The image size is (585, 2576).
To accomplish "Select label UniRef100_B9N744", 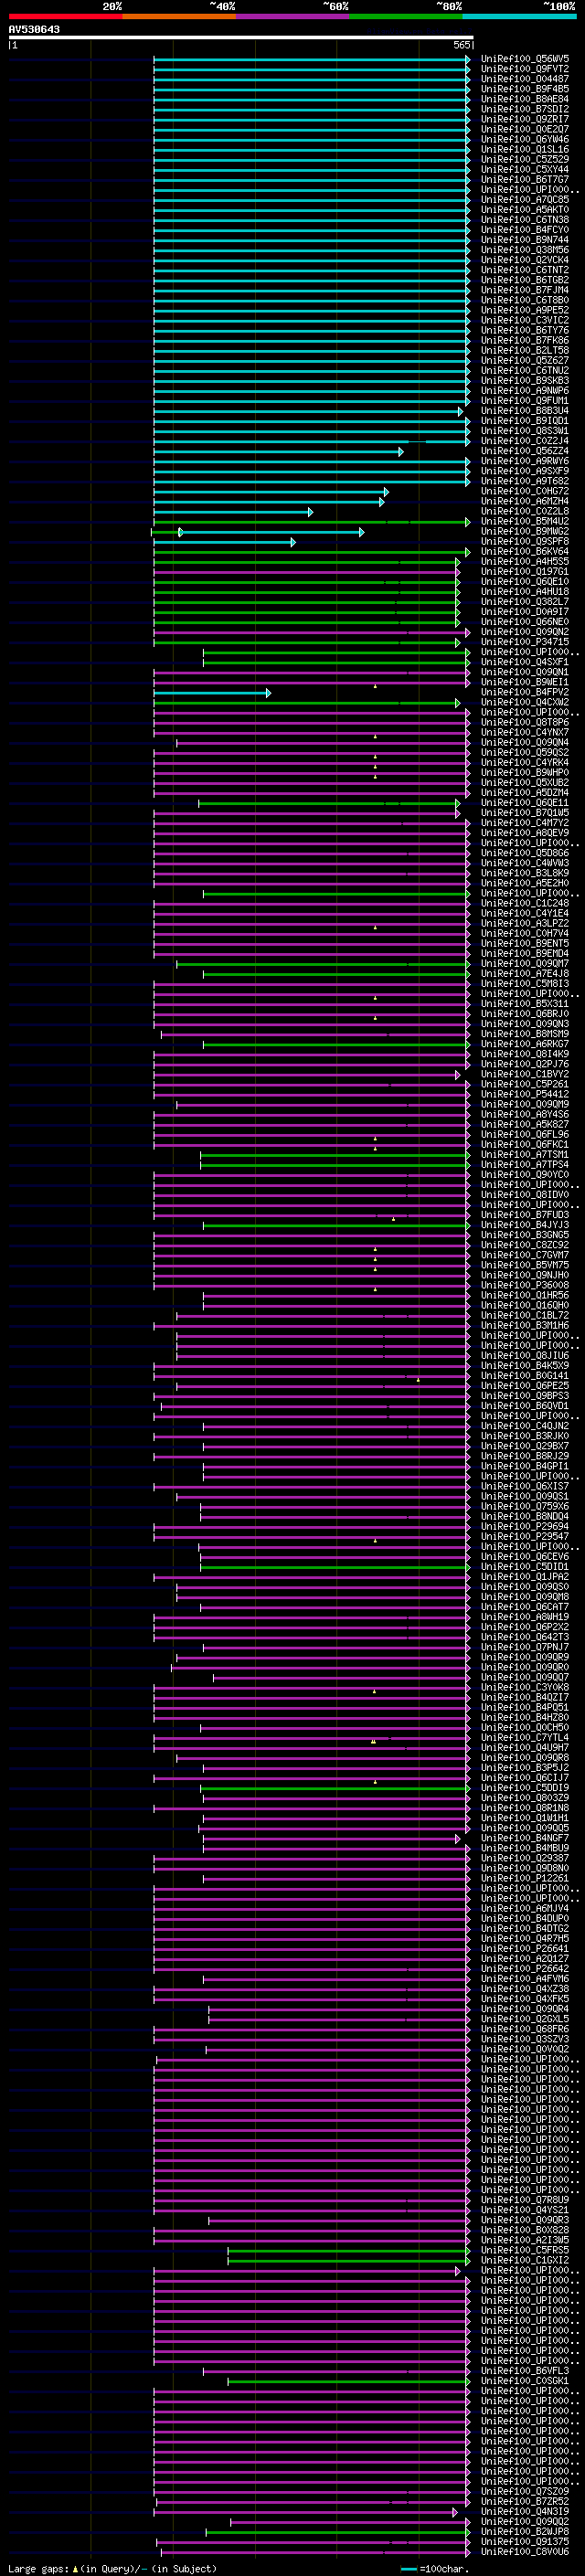I will (x=525, y=240).
